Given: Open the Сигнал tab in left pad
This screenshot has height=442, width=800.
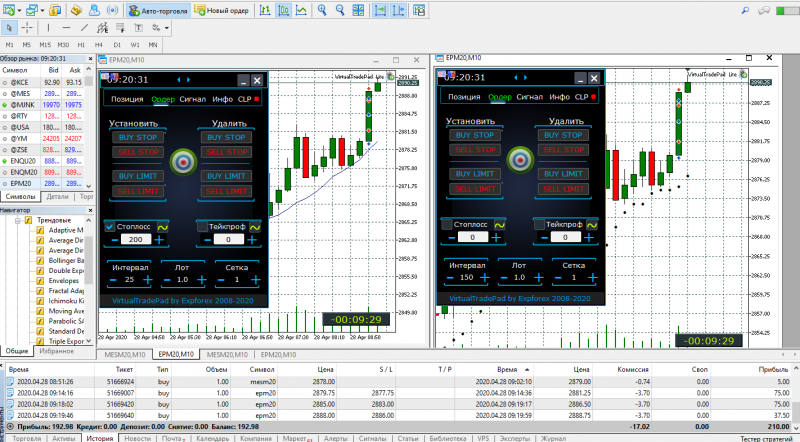Looking at the screenshot, I should click(192, 99).
